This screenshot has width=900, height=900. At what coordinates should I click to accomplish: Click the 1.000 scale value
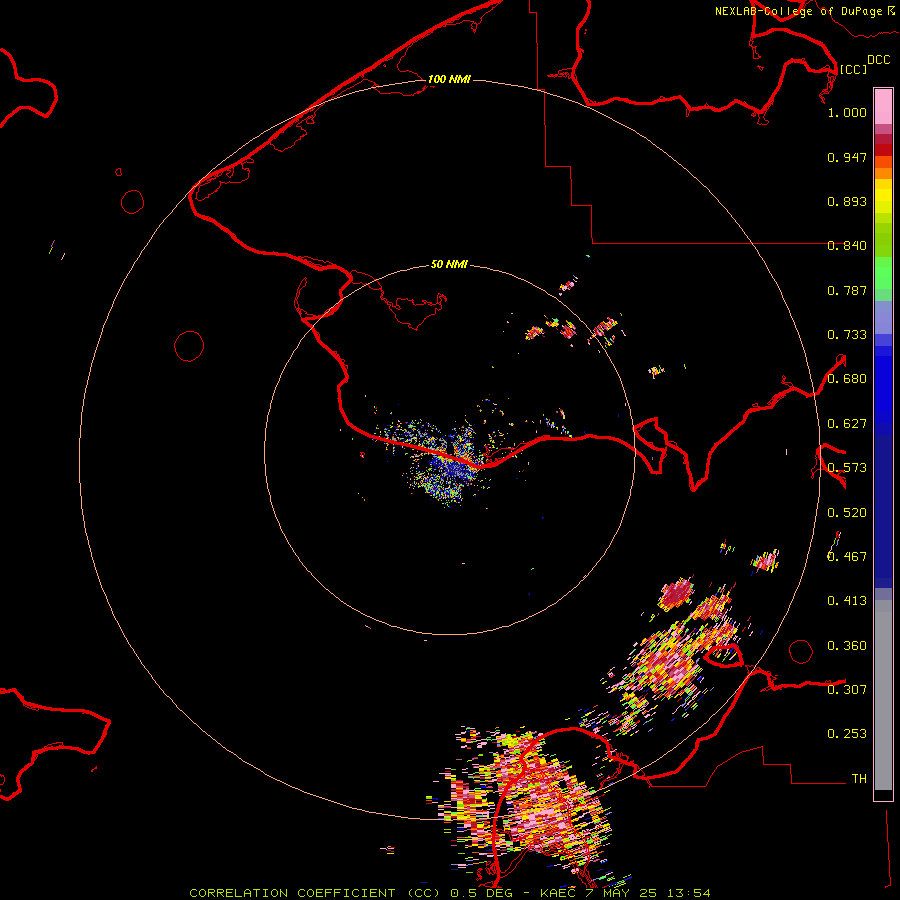tap(847, 112)
